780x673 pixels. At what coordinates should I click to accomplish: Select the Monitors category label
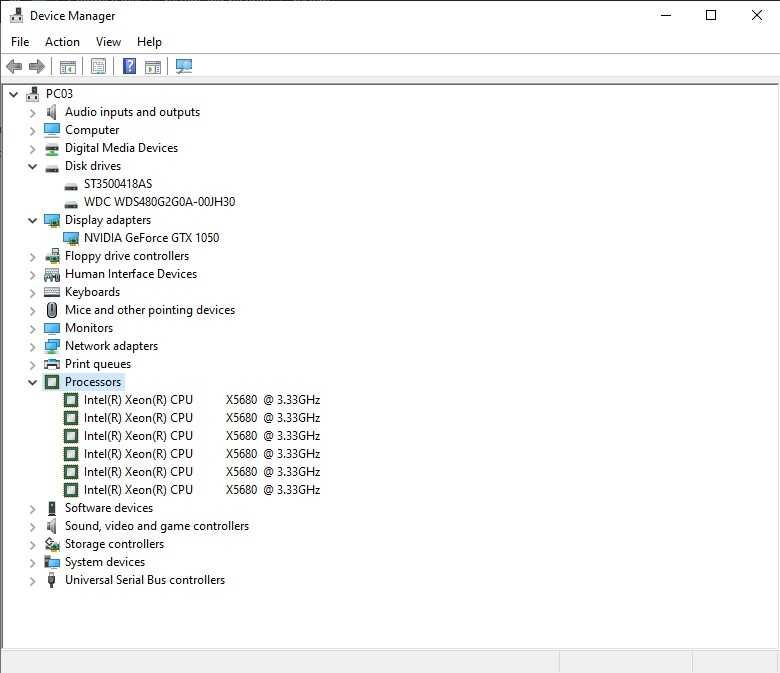89,328
